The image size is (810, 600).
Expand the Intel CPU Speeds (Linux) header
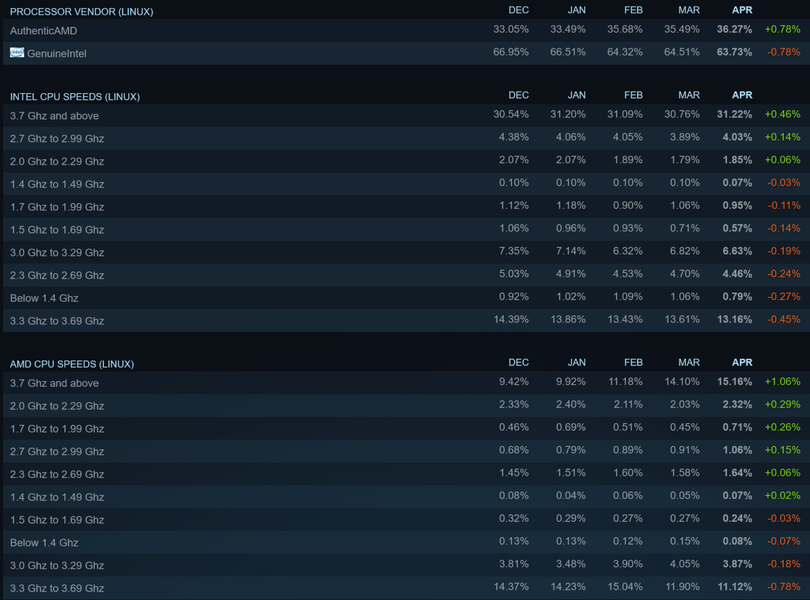(75, 97)
